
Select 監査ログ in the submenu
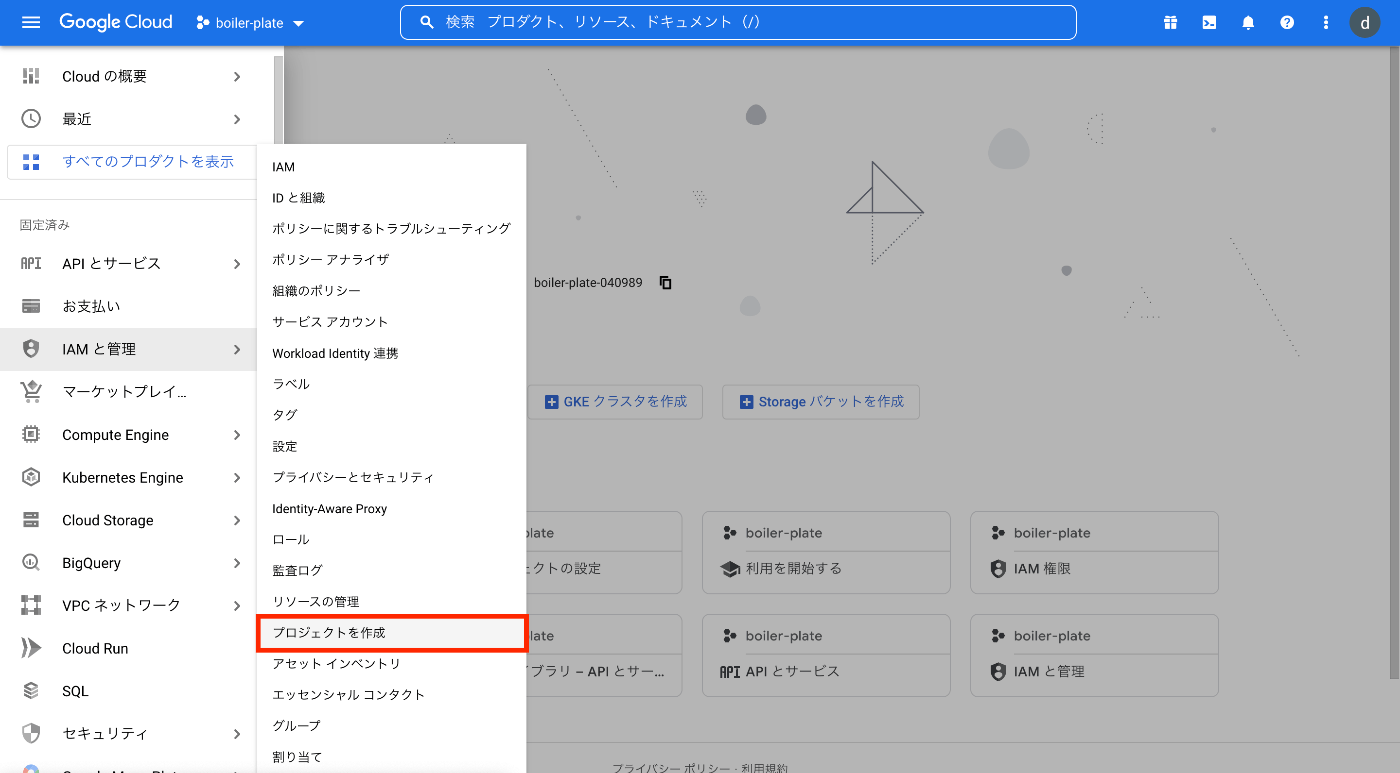click(392, 571)
